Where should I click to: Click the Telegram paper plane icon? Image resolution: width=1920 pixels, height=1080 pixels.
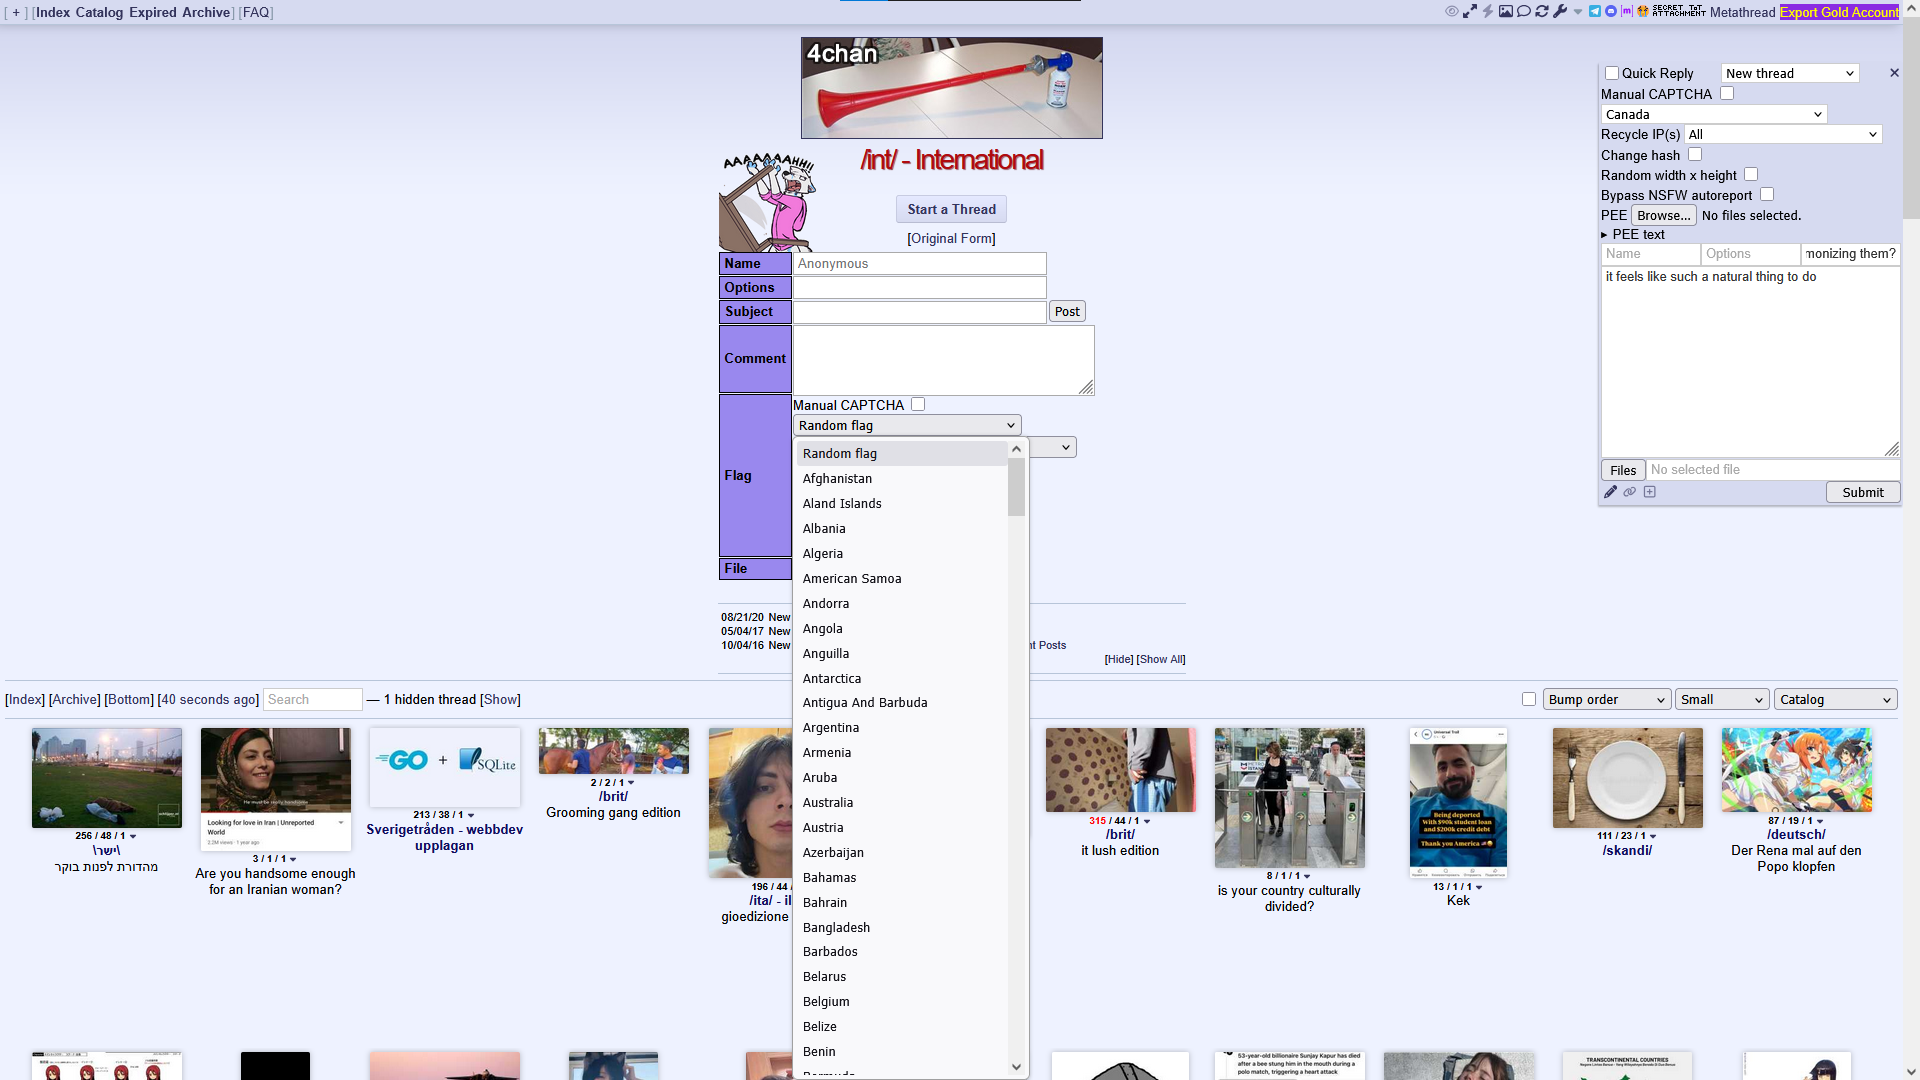coord(1595,12)
